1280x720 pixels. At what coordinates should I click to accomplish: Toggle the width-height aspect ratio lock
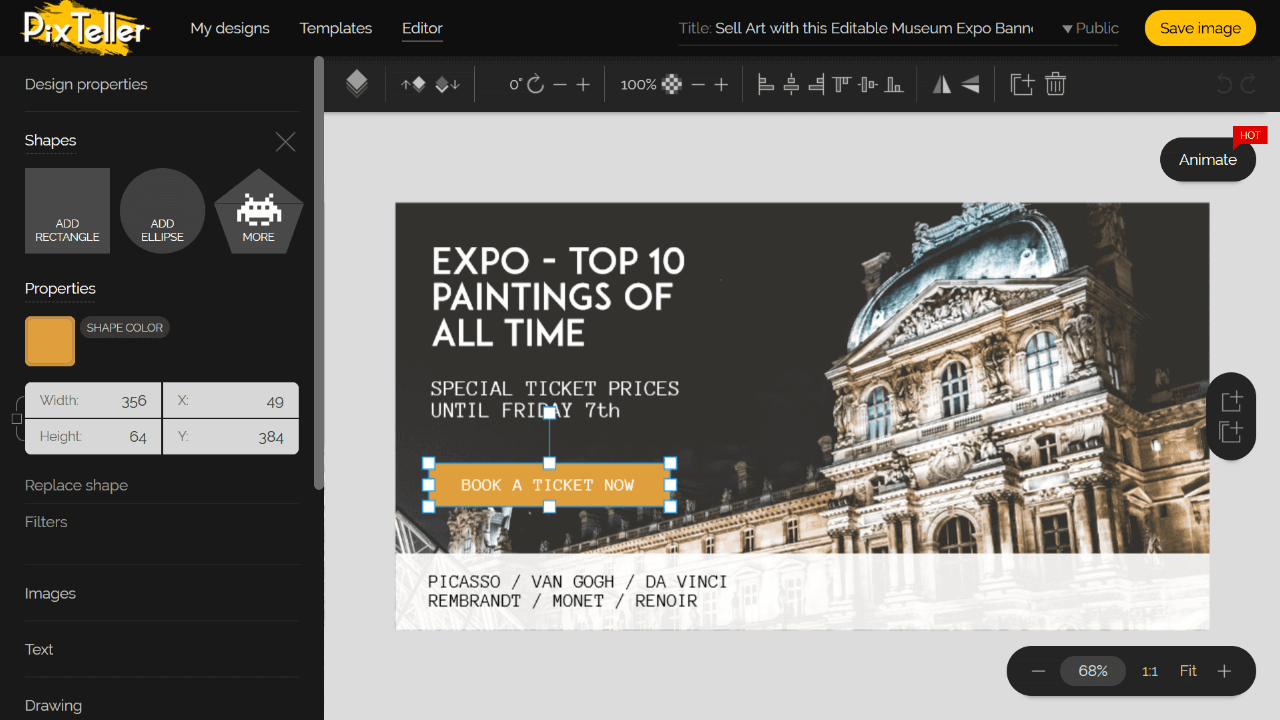coord(17,419)
